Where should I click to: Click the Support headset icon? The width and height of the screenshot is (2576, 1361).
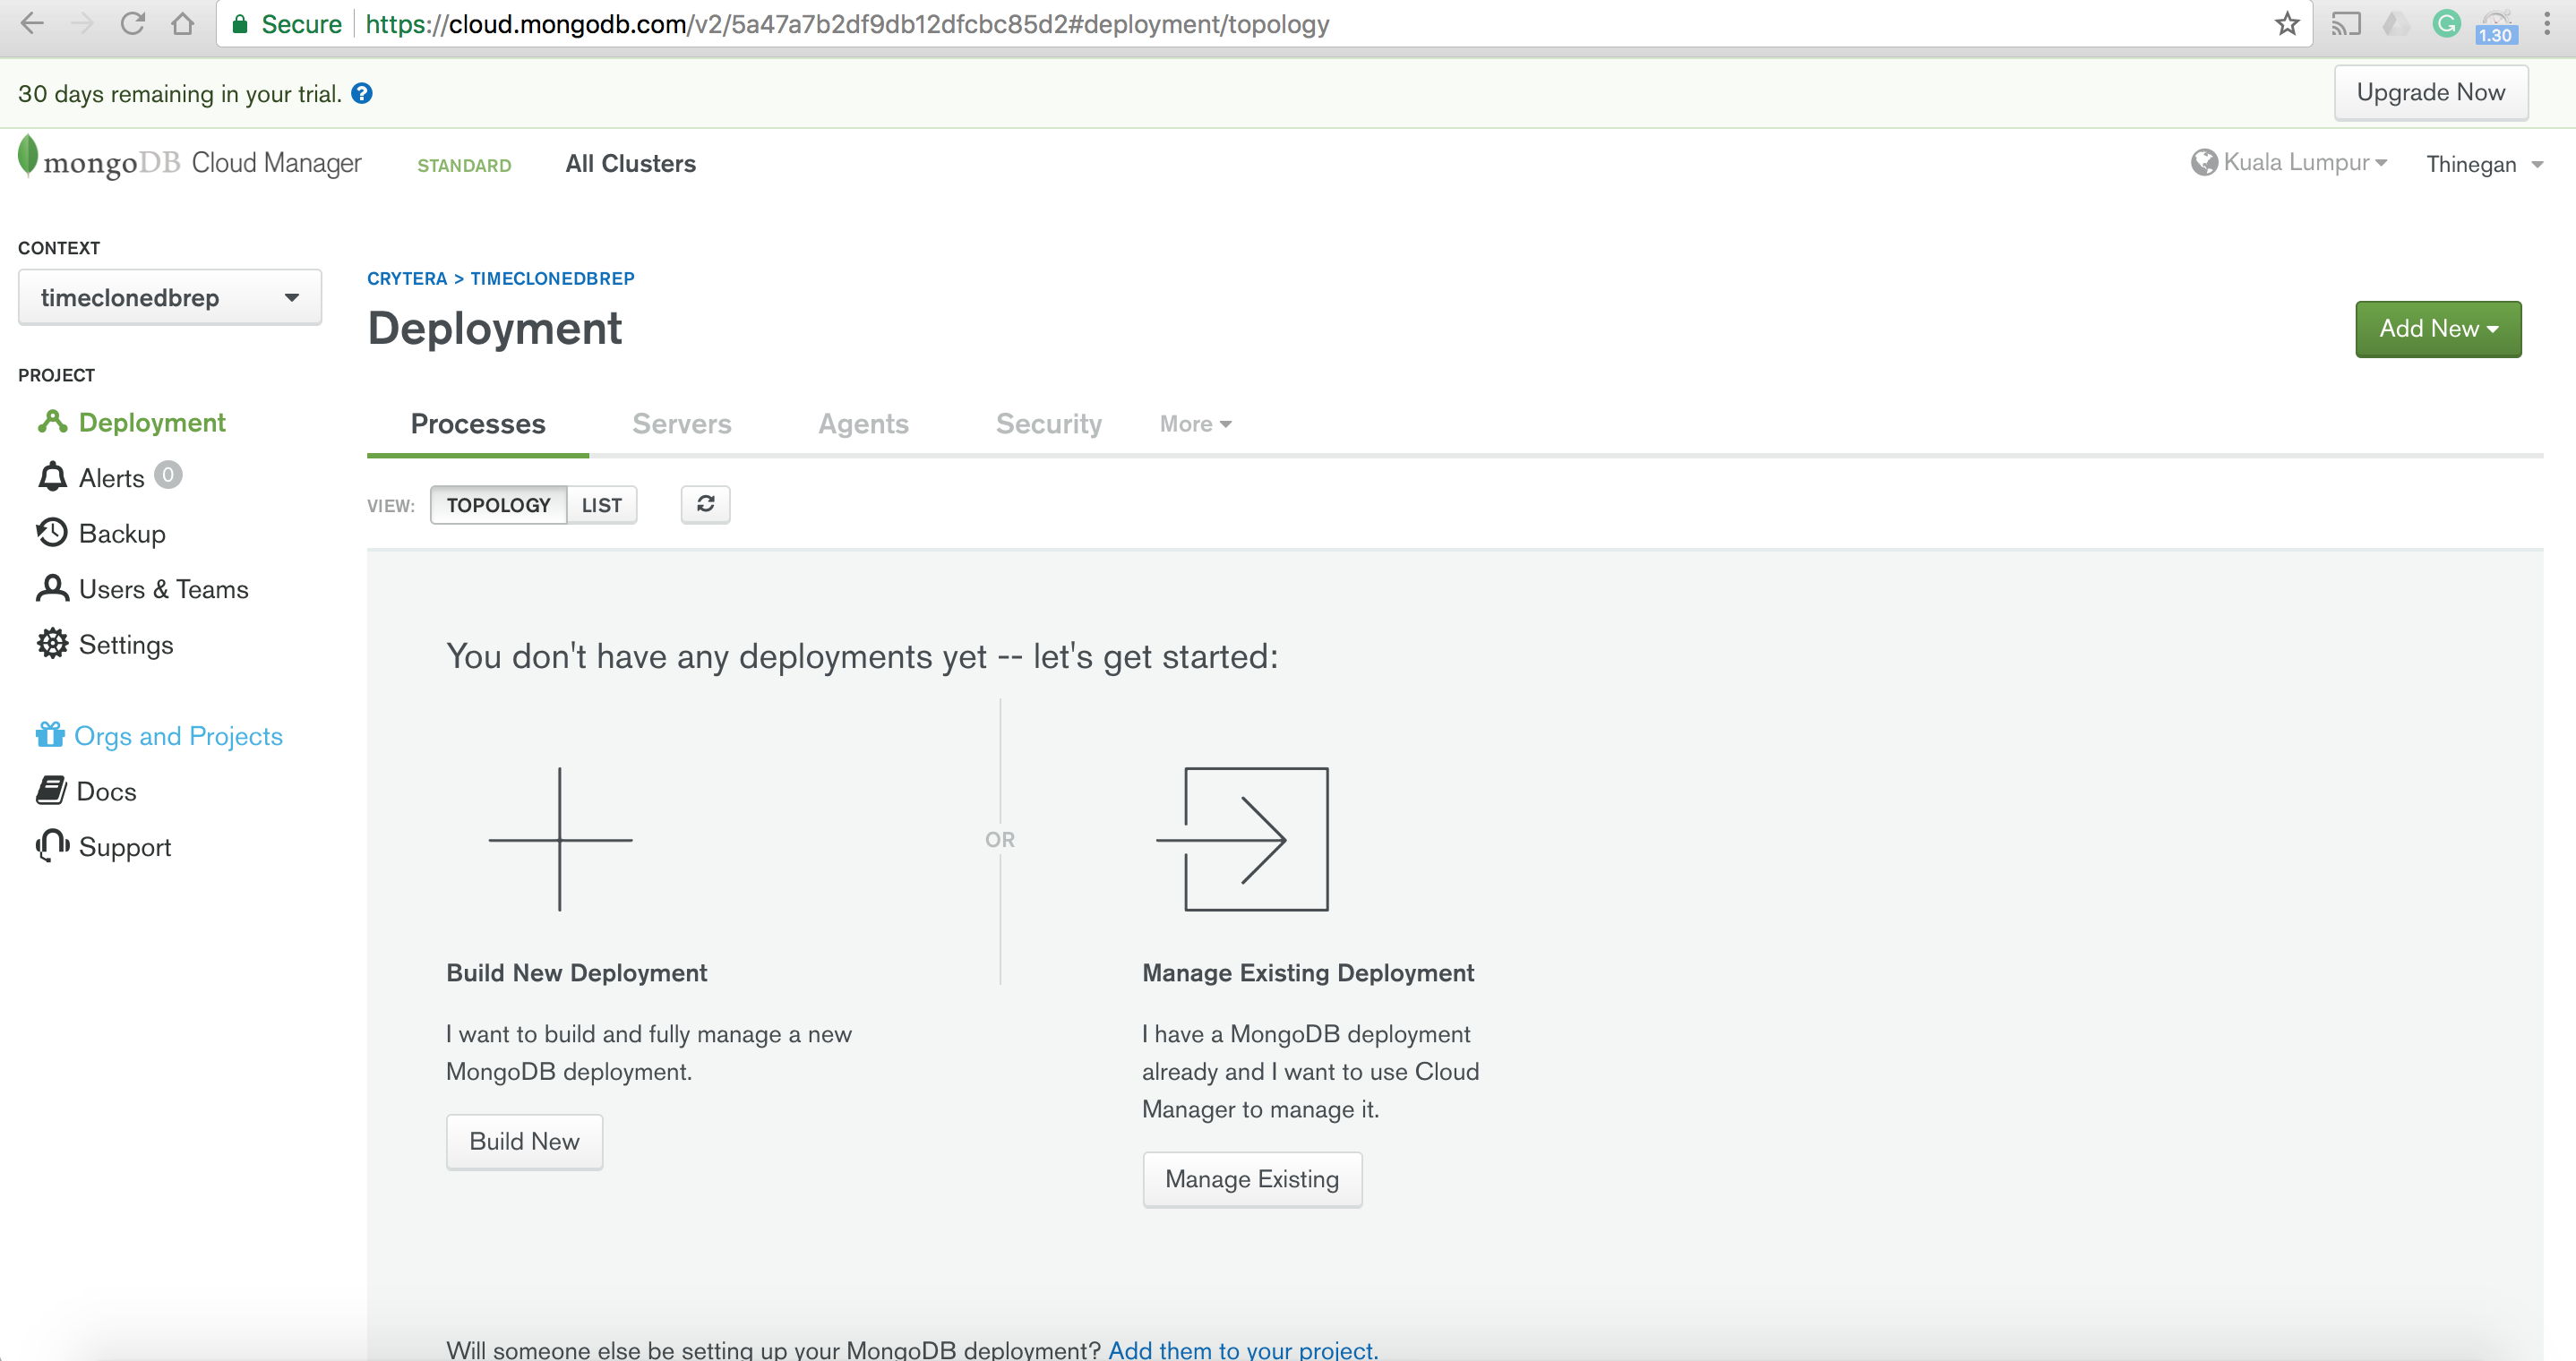[51, 846]
